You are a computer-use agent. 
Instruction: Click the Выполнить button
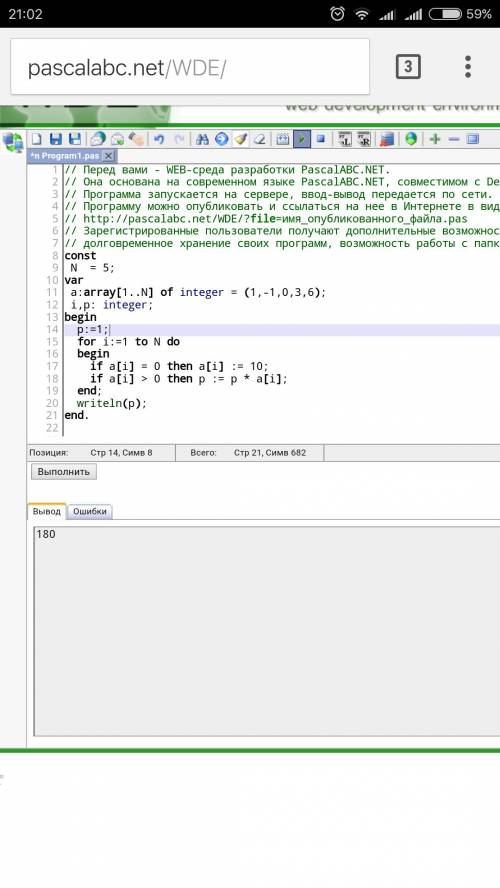[64, 472]
